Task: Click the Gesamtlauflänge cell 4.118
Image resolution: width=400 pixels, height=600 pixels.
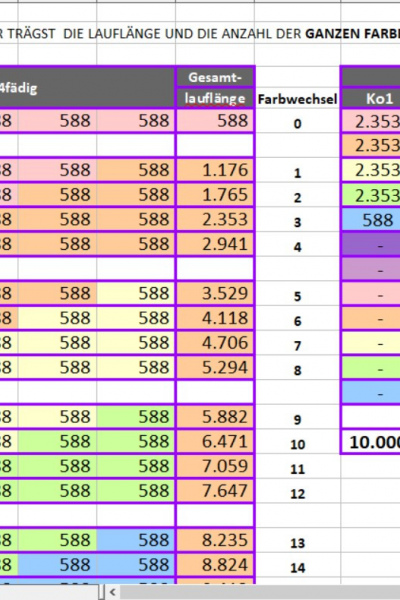Action: click(215, 318)
